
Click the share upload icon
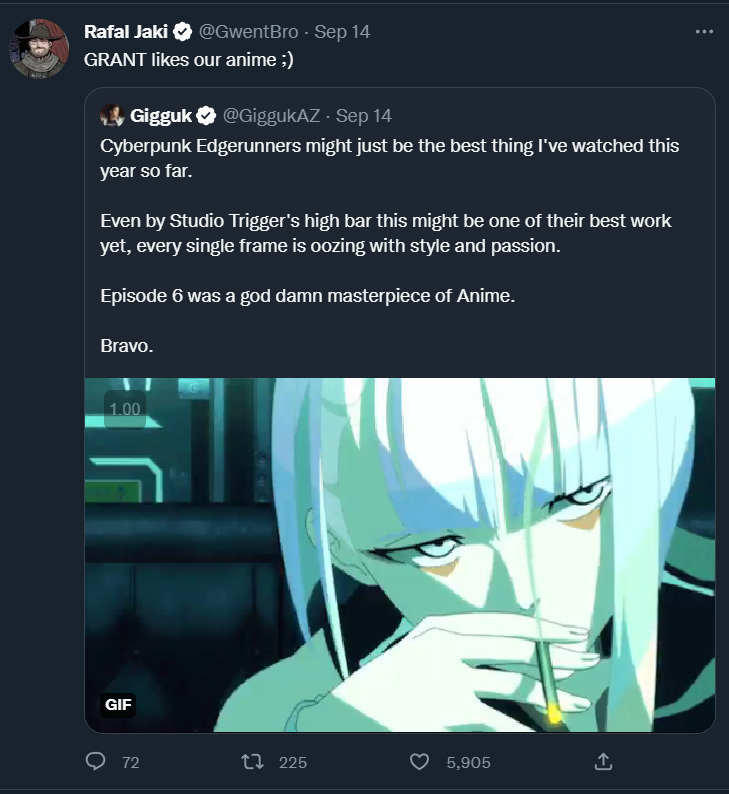pyautogui.click(x=603, y=762)
